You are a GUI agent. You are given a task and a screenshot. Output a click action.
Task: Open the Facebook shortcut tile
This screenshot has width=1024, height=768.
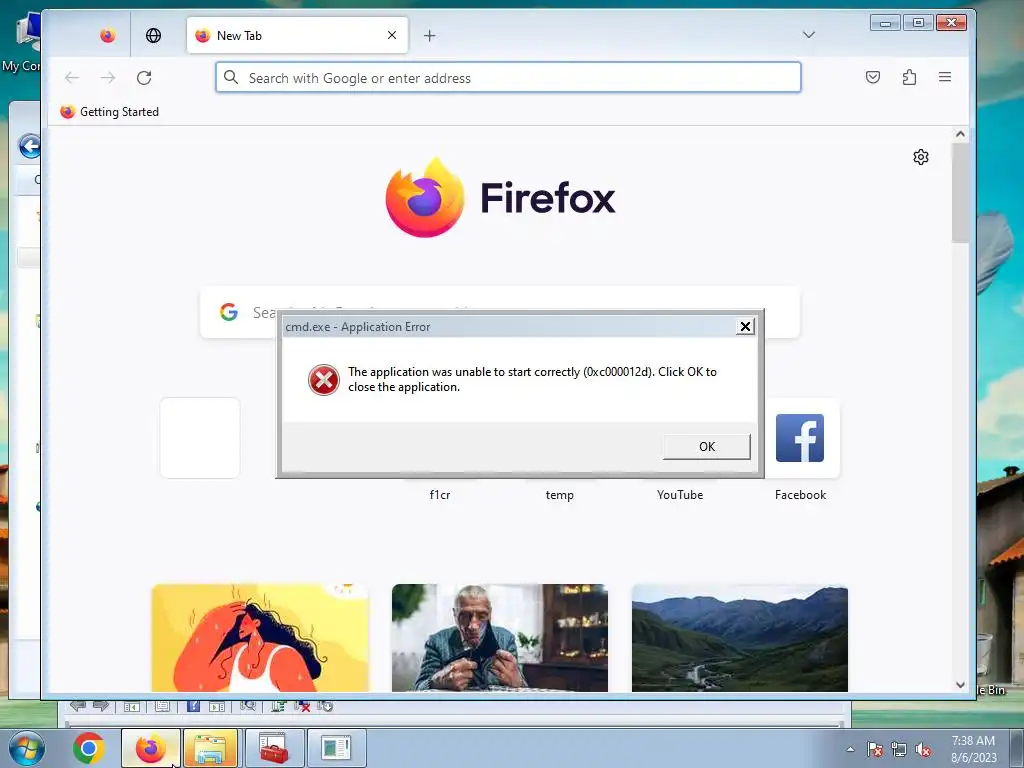coord(800,438)
